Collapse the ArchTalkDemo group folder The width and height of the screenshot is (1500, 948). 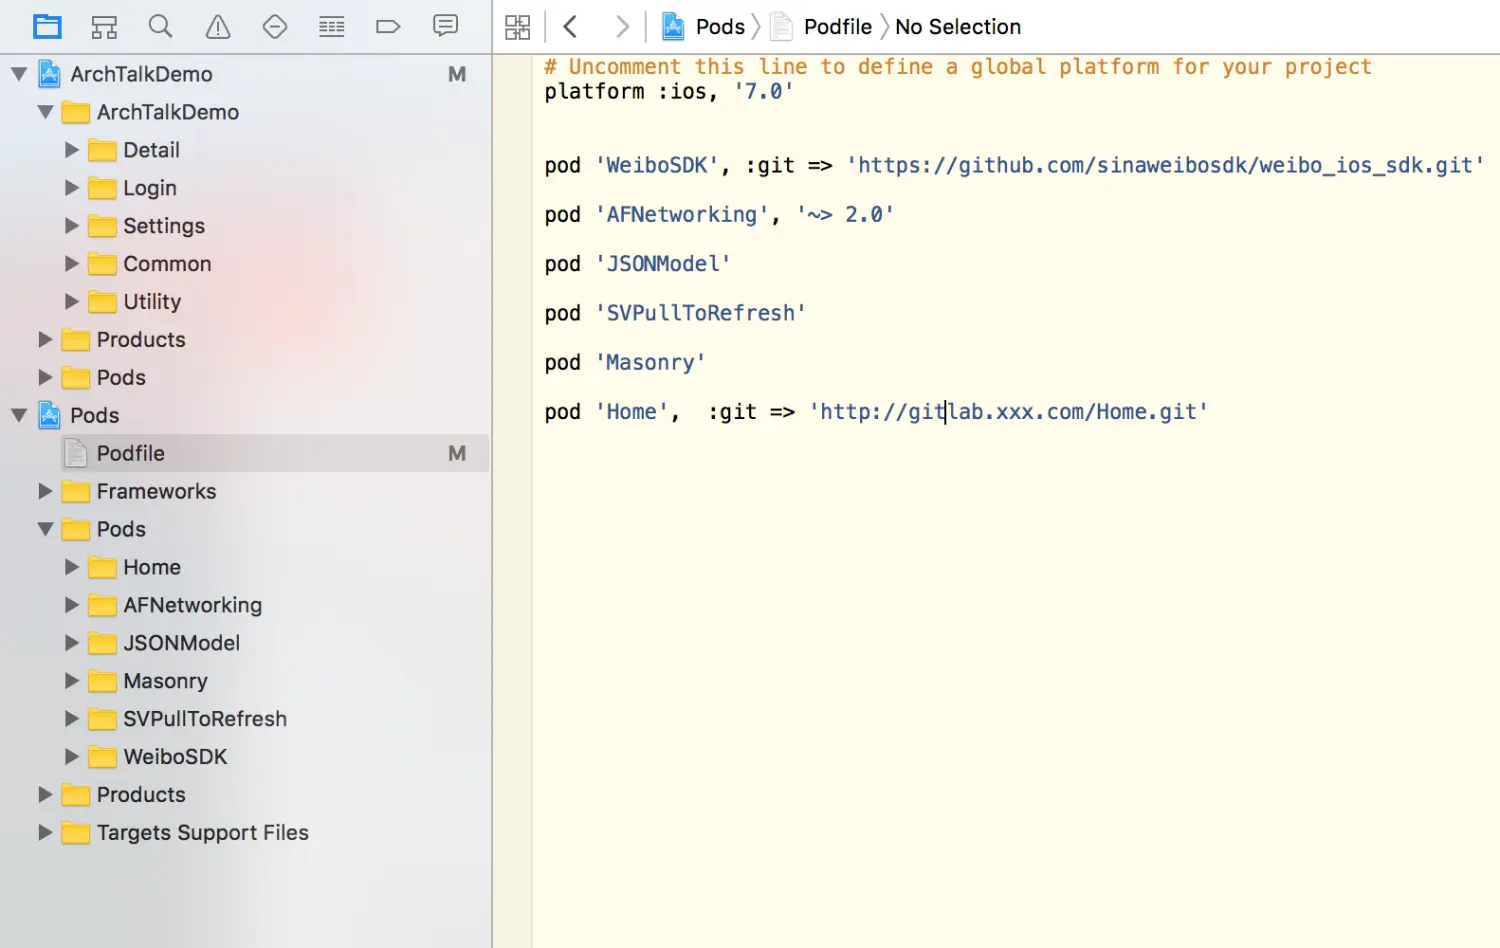[45, 112]
